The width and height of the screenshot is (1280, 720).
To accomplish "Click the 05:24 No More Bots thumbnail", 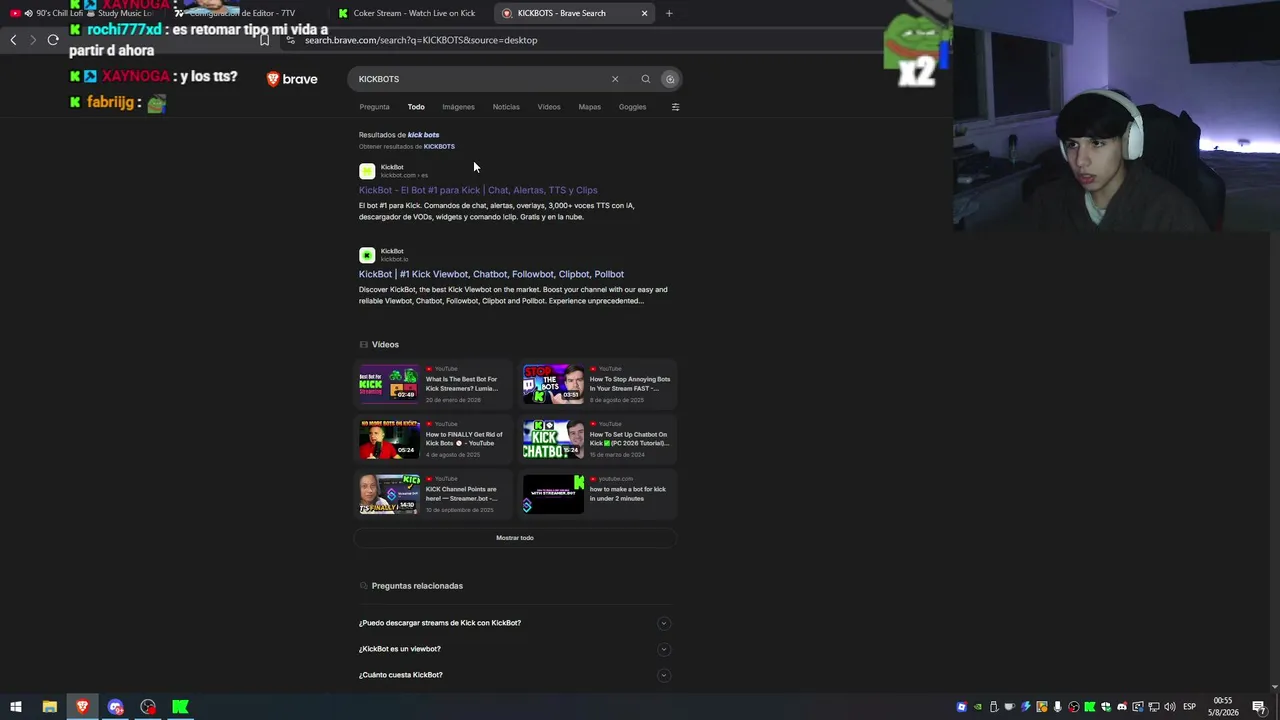I will [x=389, y=439].
